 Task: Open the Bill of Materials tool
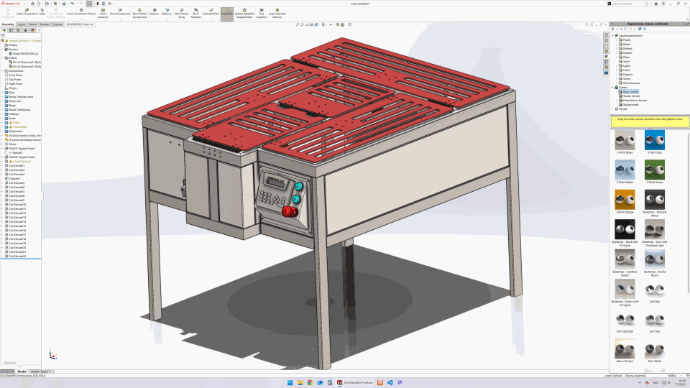(x=196, y=13)
